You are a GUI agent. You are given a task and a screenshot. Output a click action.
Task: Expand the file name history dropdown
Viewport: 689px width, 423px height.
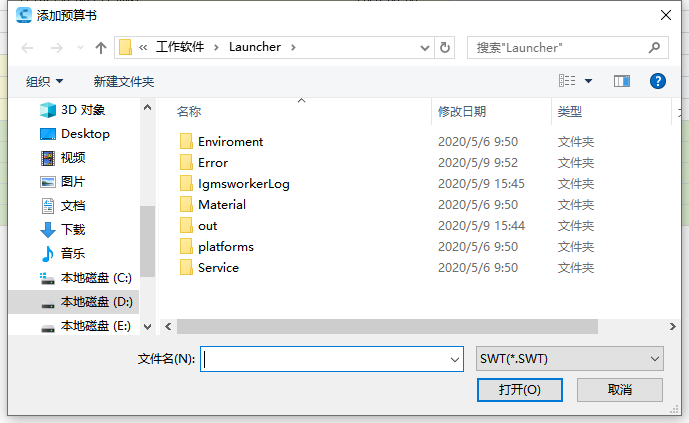[455, 359]
